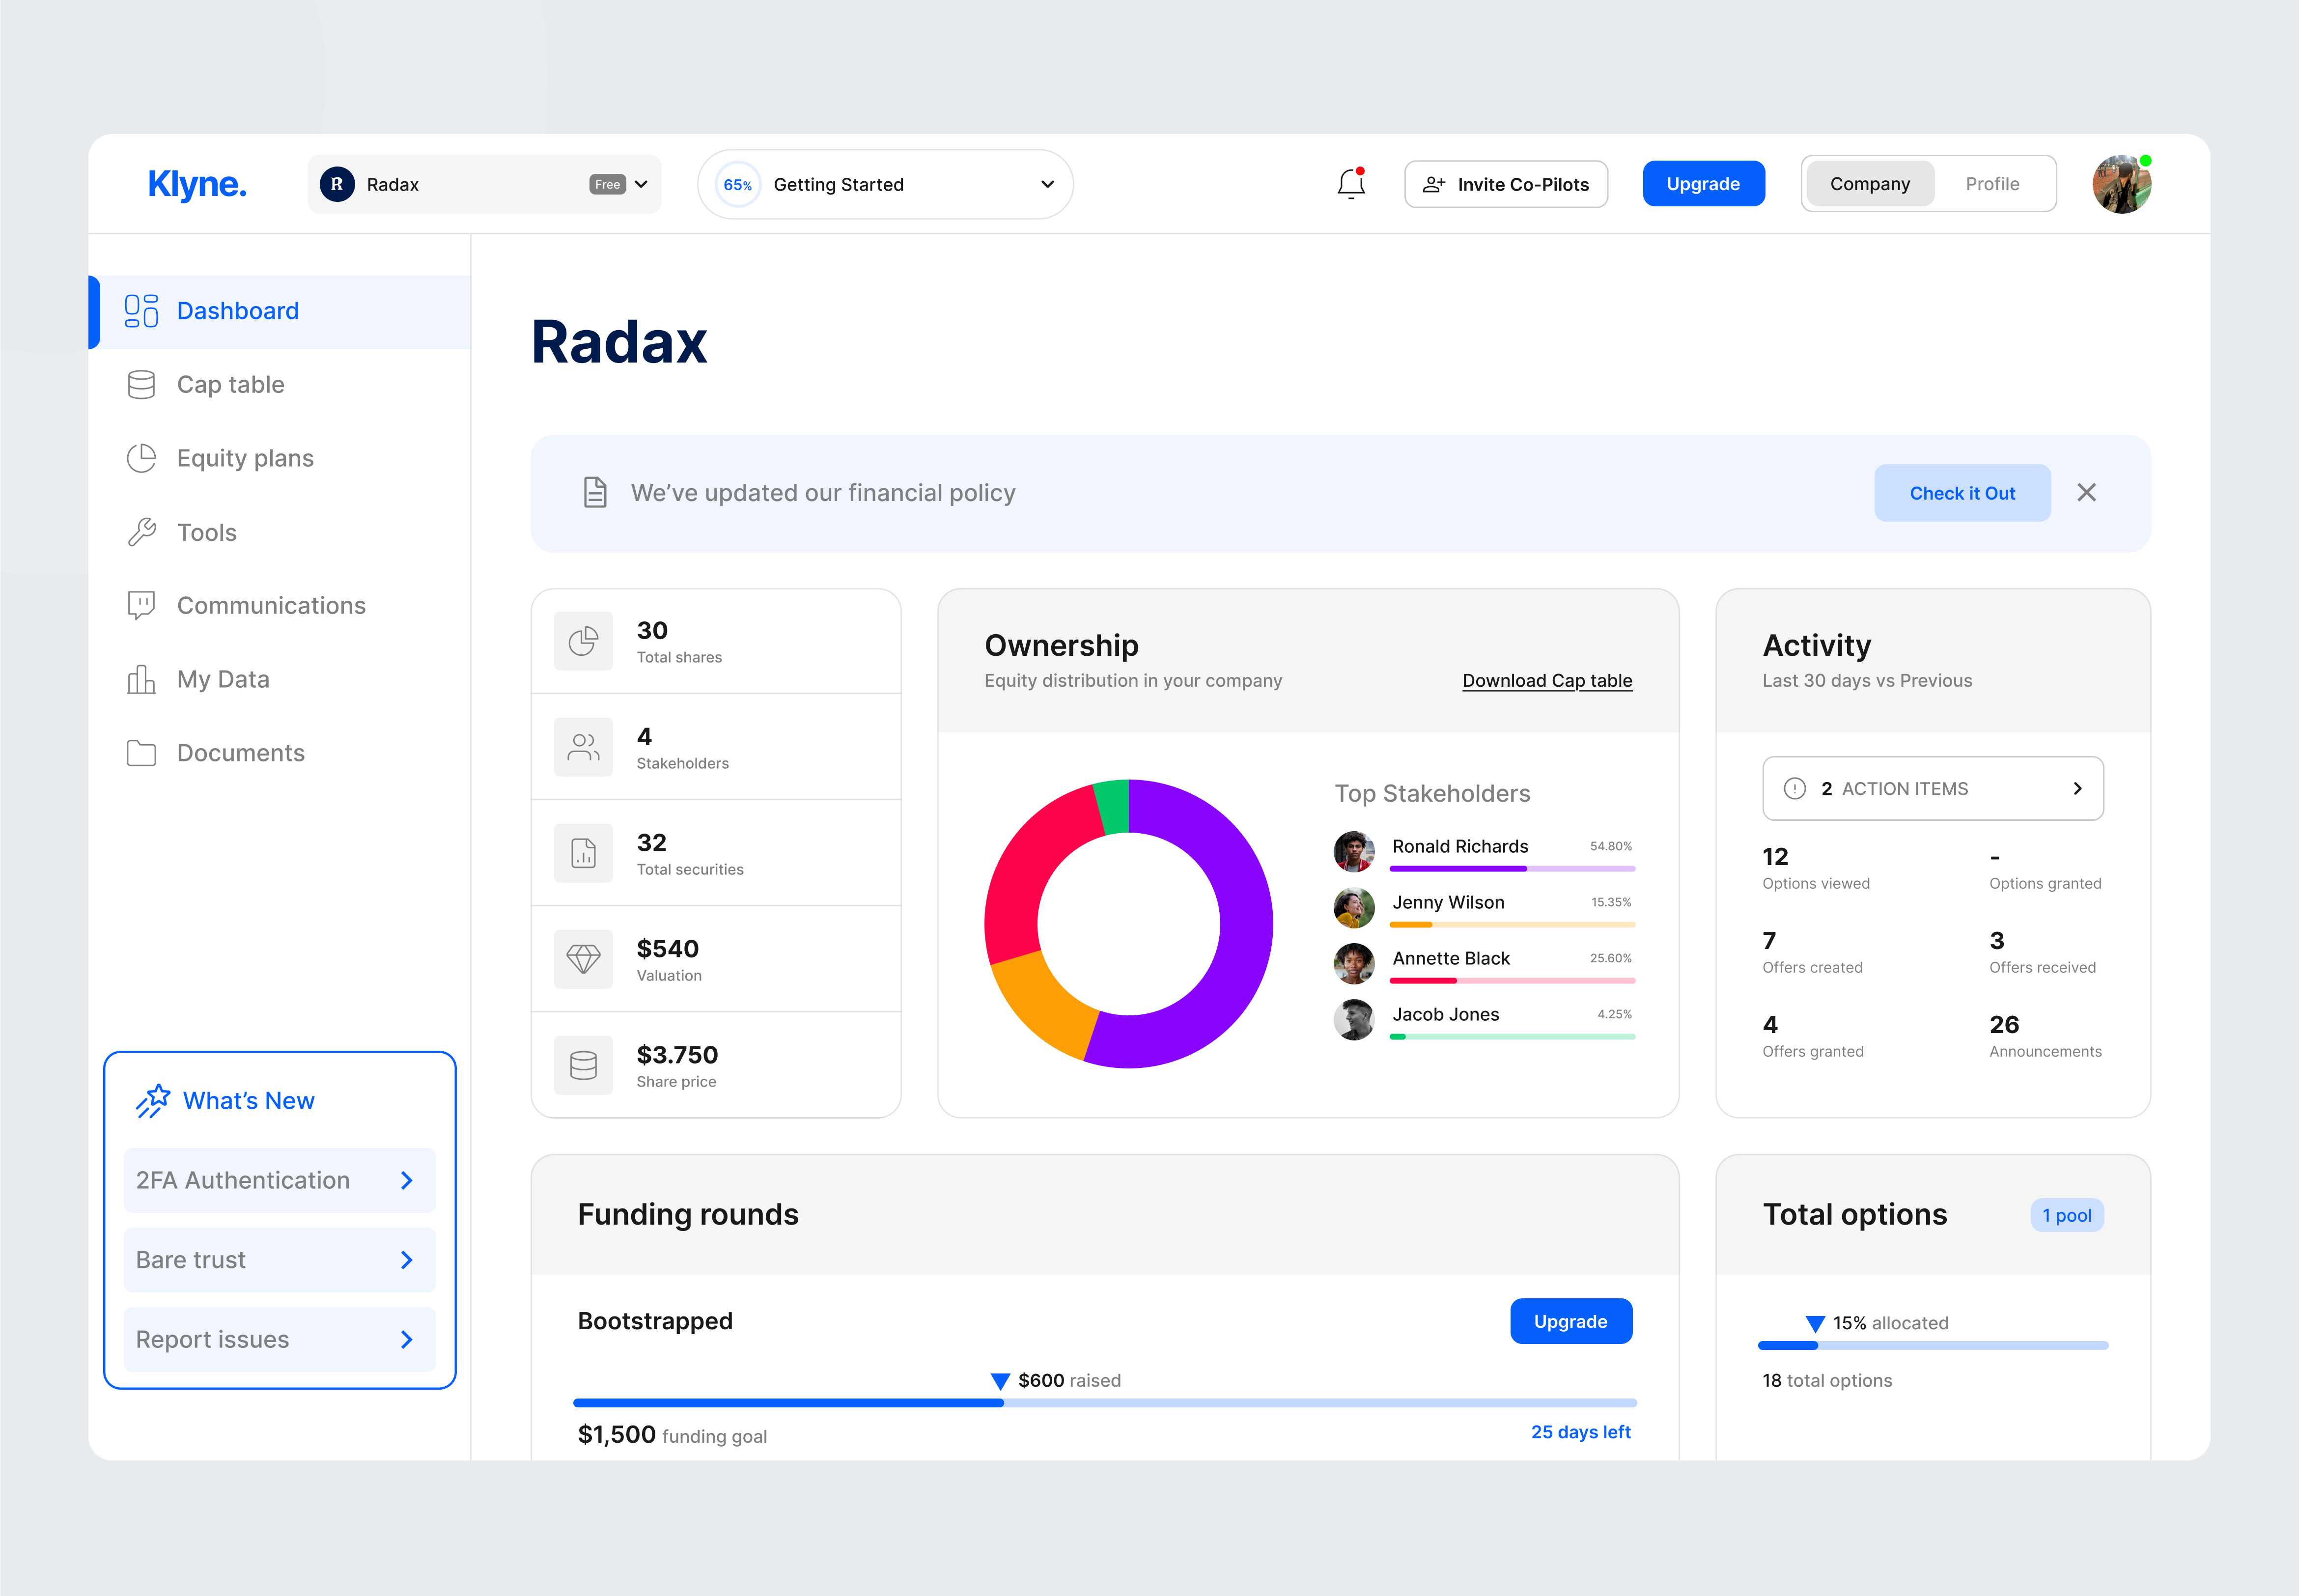Open the What's New sparkle icon
2299x1596 pixels.
[153, 1100]
